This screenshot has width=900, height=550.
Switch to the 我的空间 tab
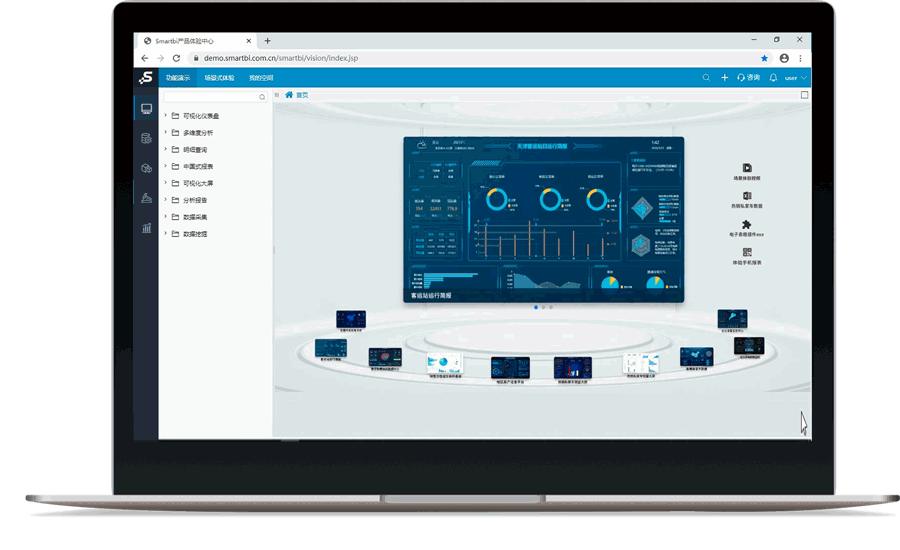point(261,78)
